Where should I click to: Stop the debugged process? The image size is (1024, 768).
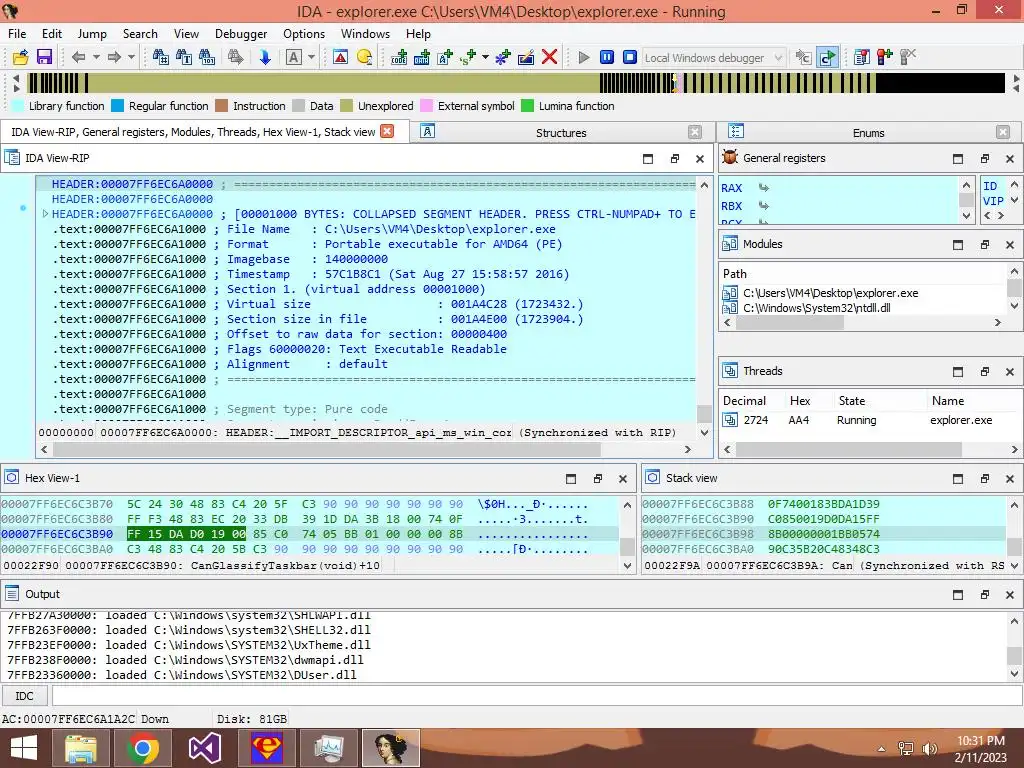[630, 57]
